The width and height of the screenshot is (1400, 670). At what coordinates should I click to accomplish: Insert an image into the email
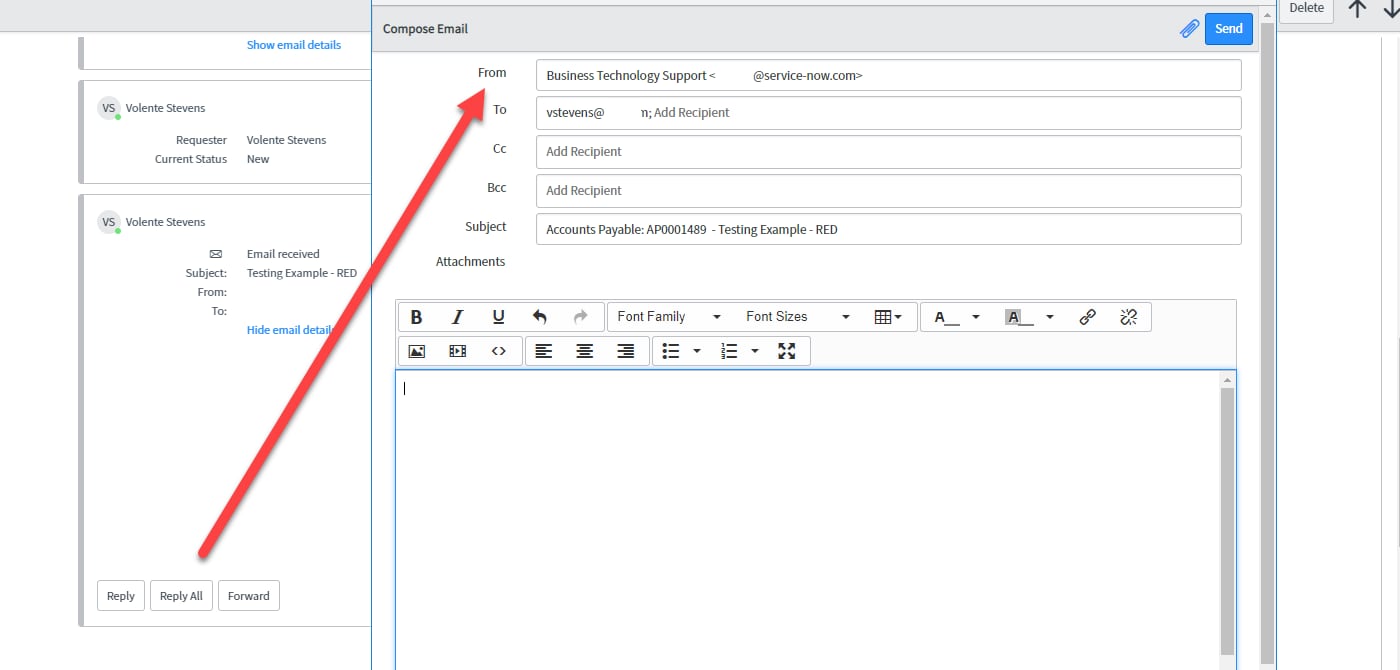click(x=417, y=351)
